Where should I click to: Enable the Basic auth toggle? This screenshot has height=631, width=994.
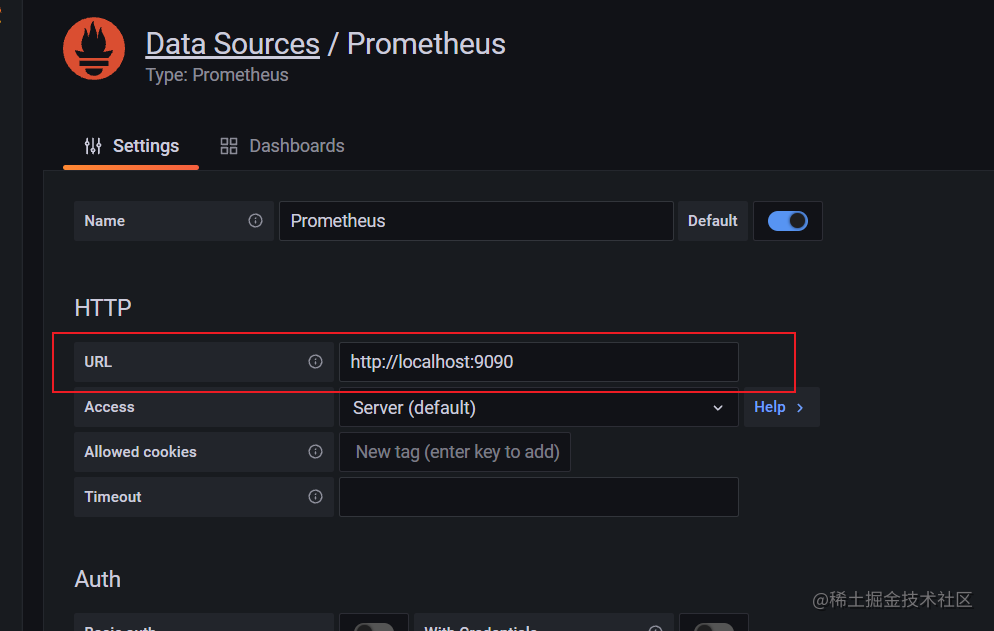[x=374, y=626]
